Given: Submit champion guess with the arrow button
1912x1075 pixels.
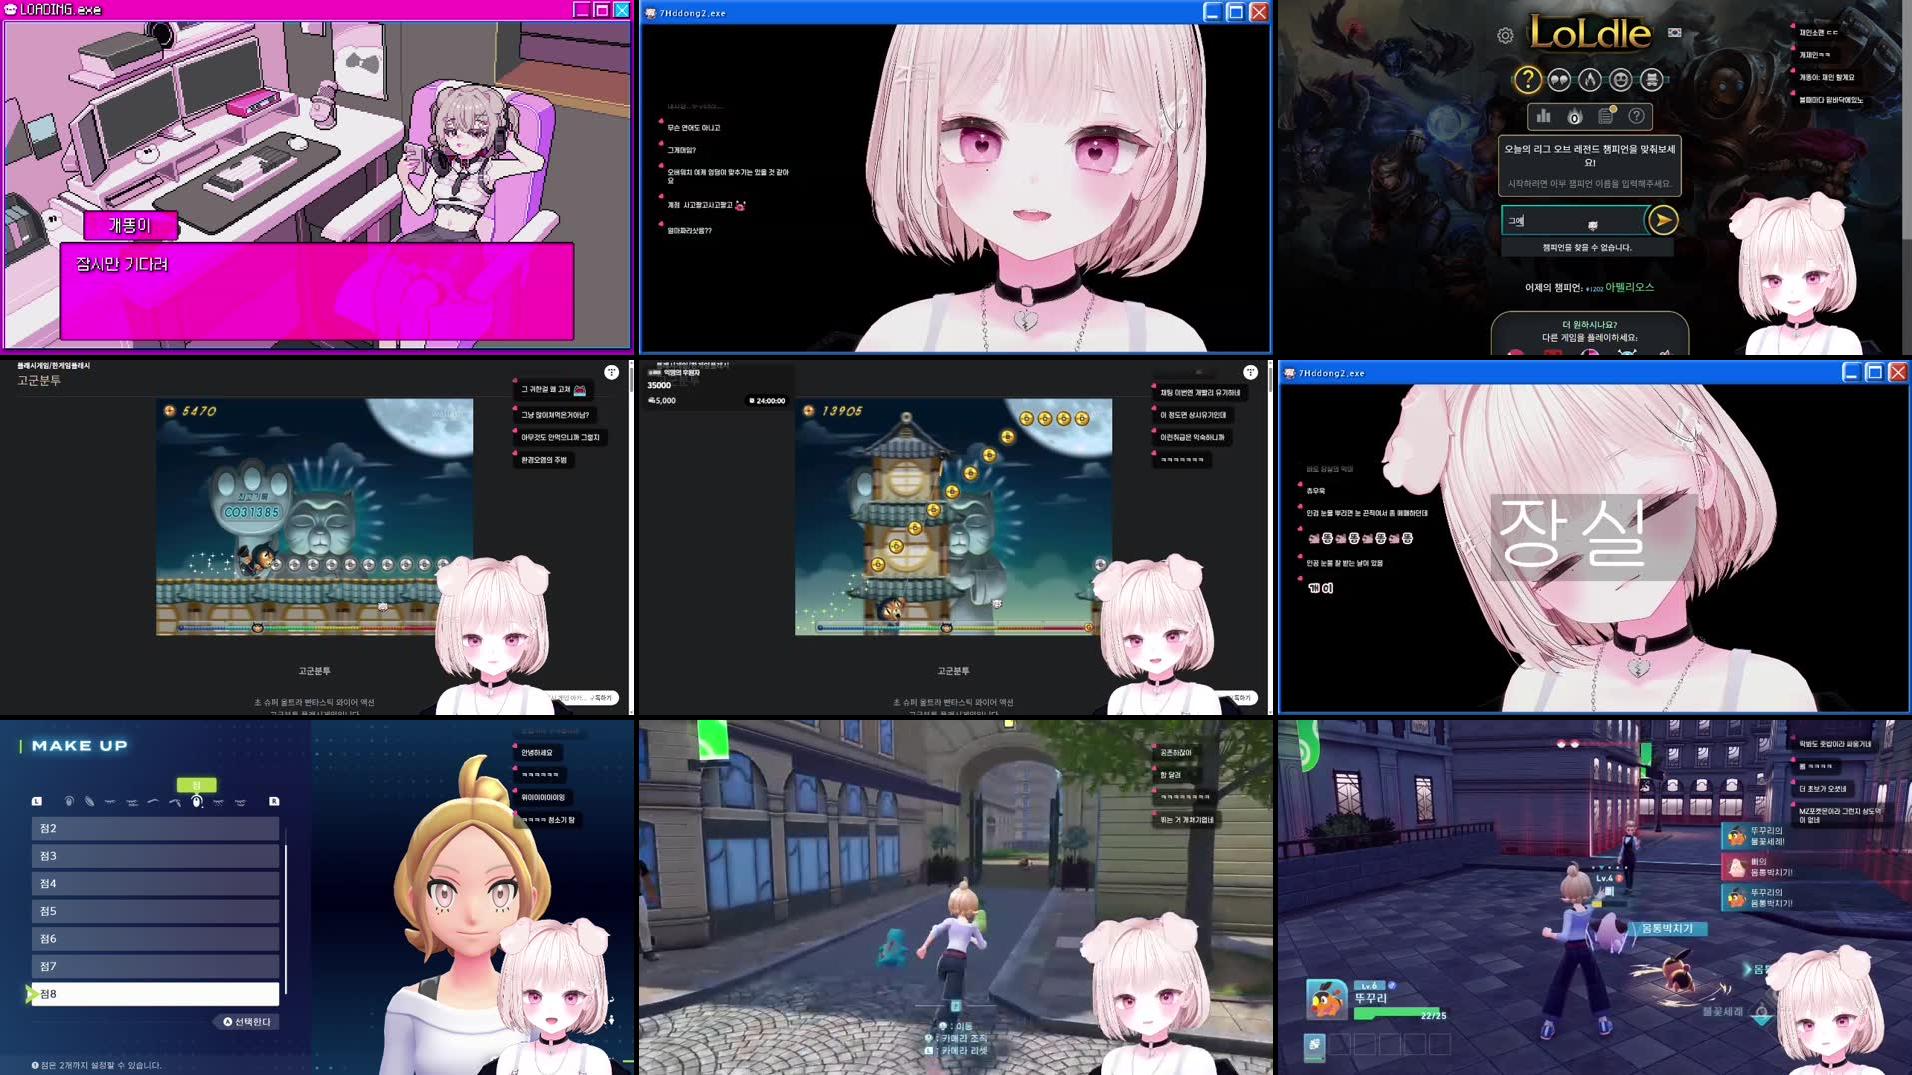Looking at the screenshot, I should tap(1663, 220).
